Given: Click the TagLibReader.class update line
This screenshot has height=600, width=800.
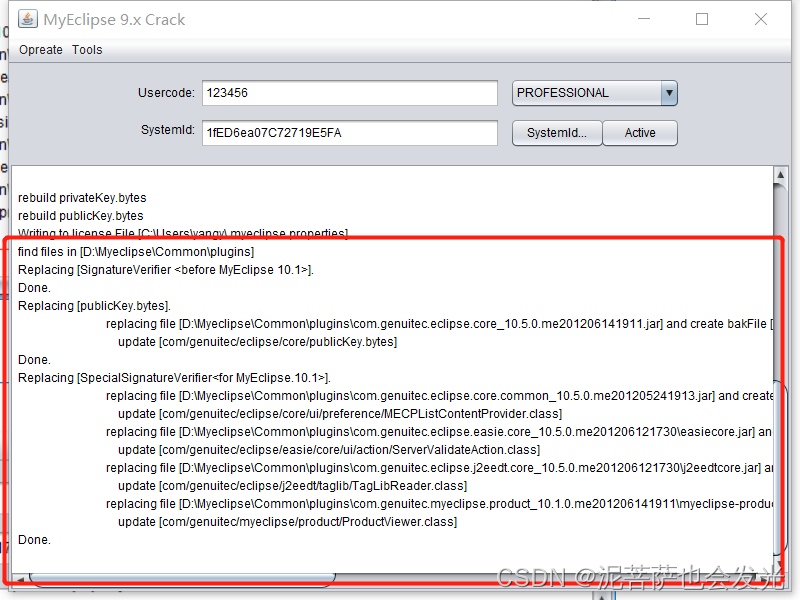Looking at the screenshot, I should click(x=293, y=486).
